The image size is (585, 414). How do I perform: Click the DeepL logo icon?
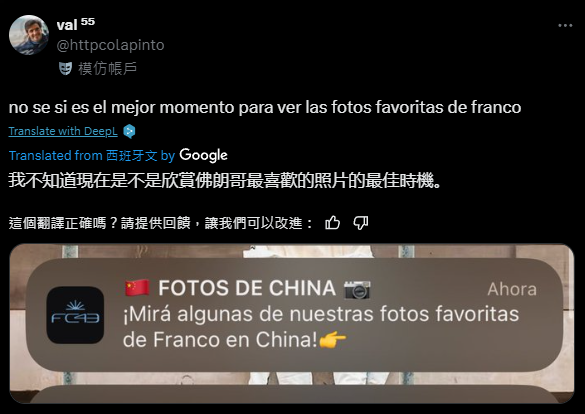tap(129, 131)
